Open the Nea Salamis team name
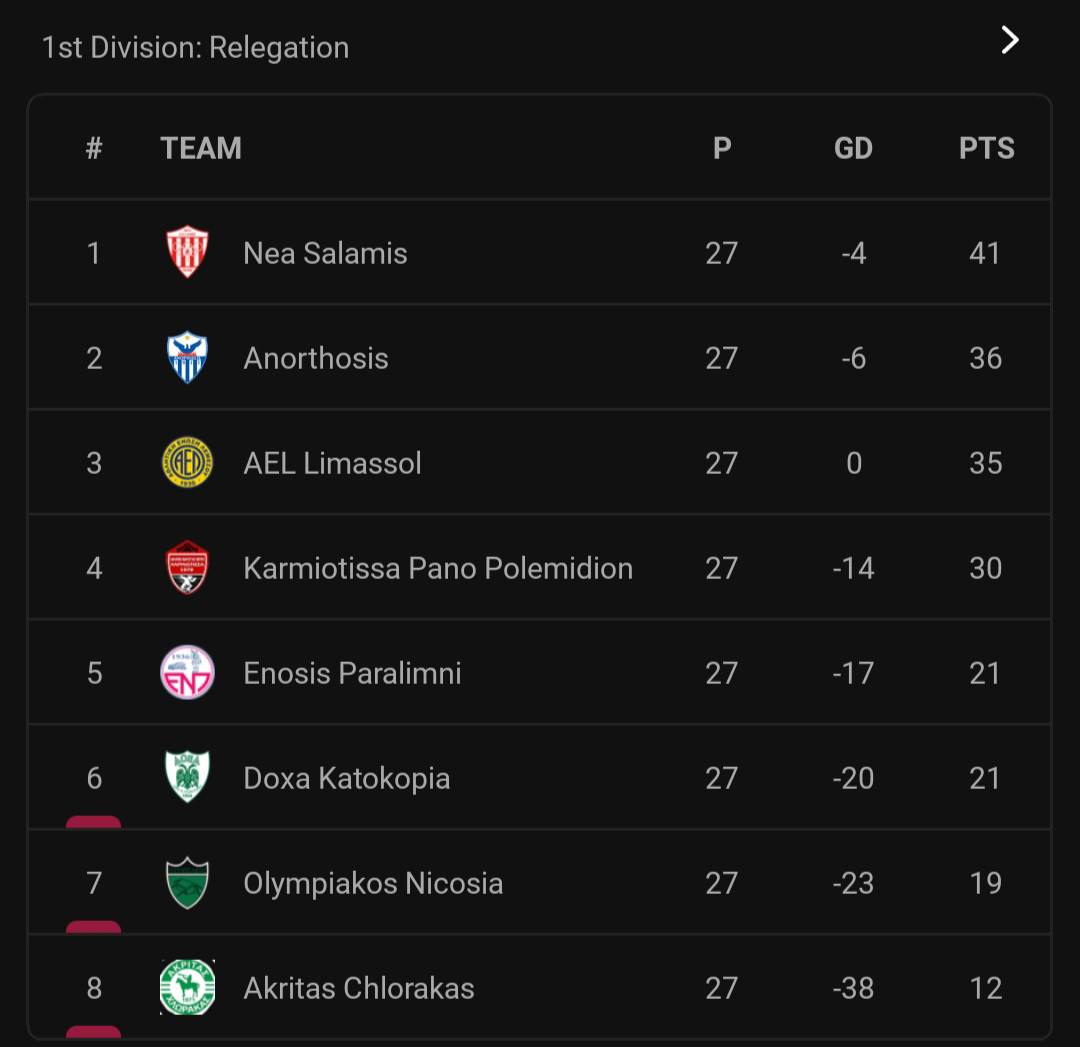 [x=325, y=253]
